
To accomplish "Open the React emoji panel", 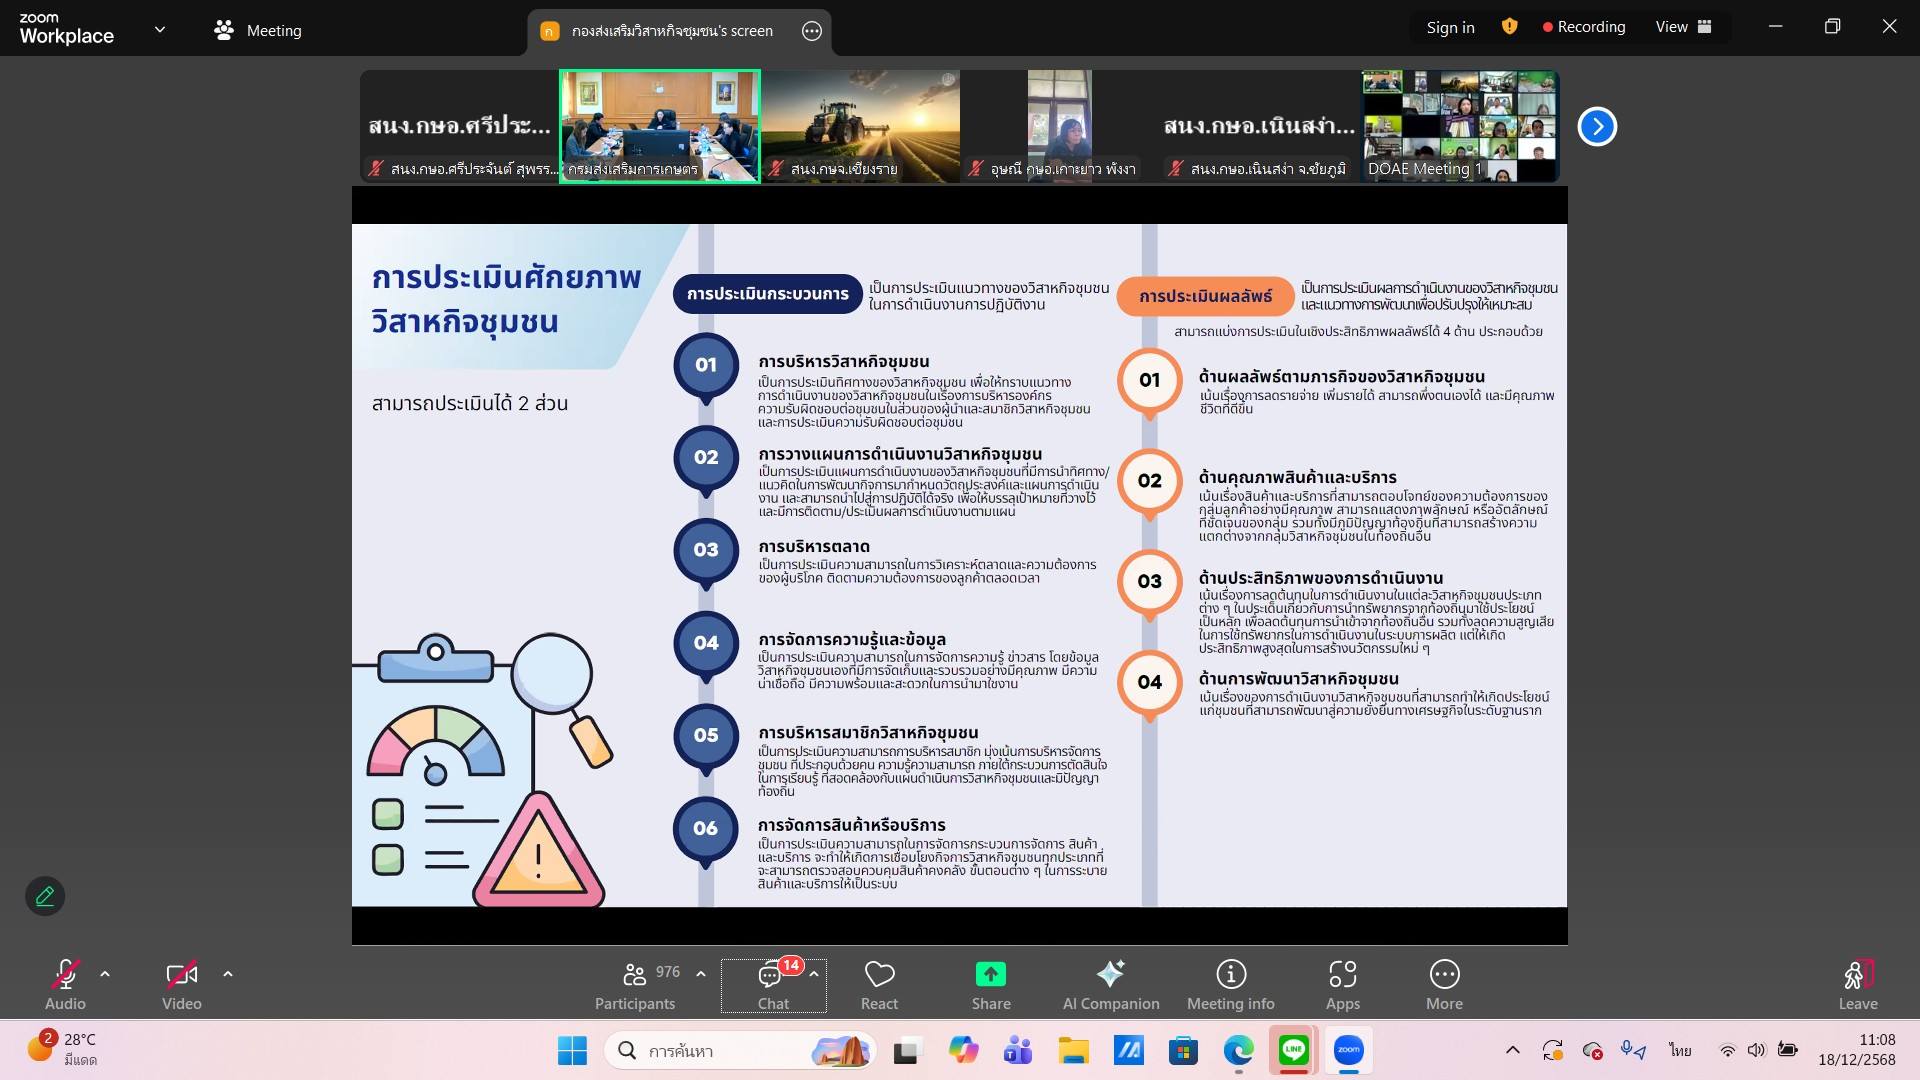I will 879,975.
